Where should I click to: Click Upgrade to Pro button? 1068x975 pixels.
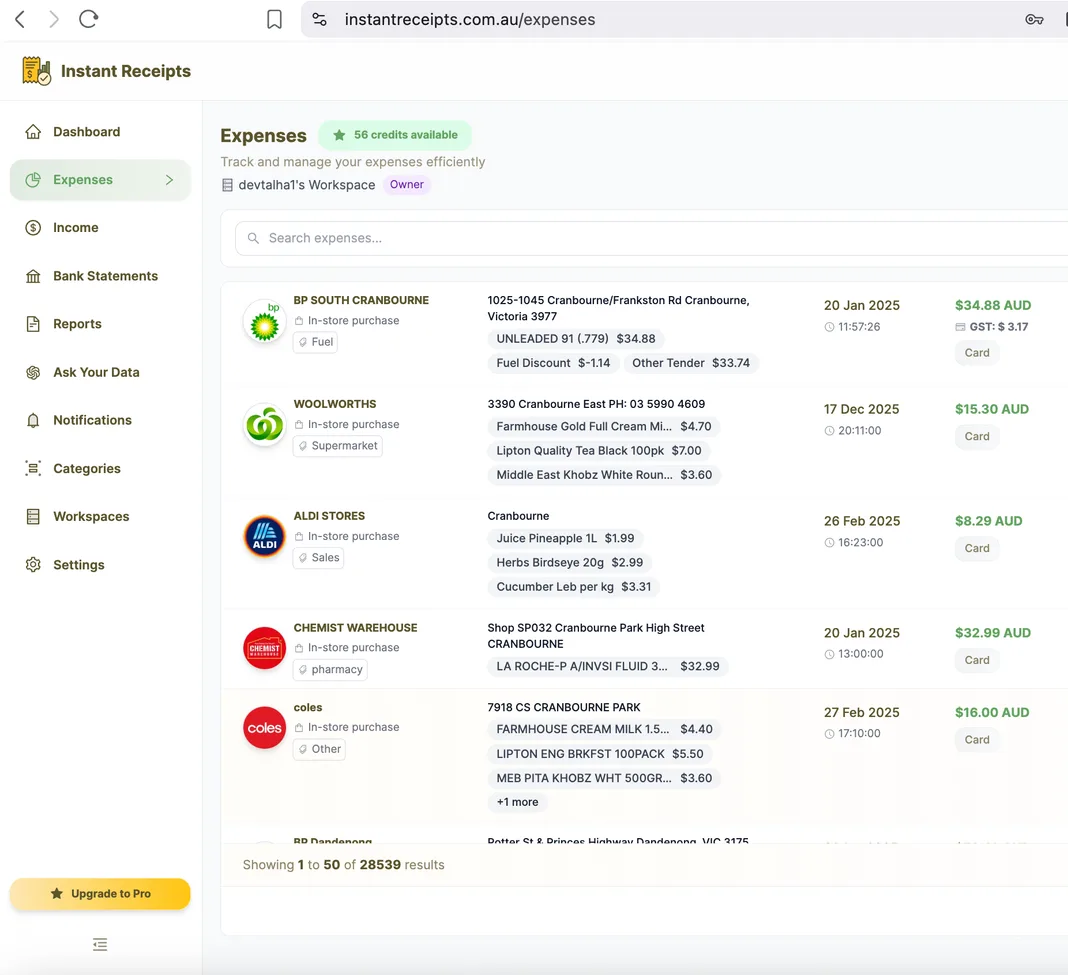100,894
